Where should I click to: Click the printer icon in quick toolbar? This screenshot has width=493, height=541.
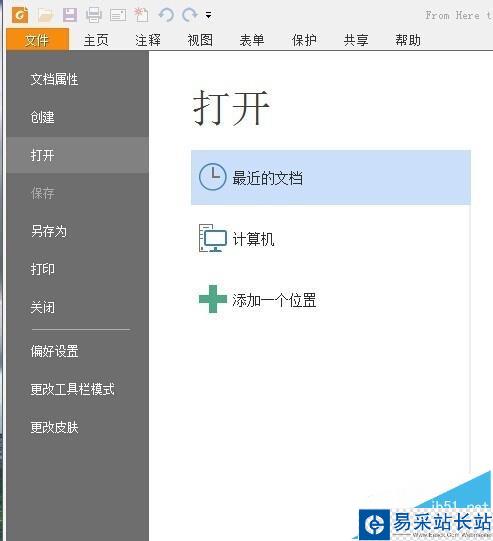pyautogui.click(x=94, y=15)
